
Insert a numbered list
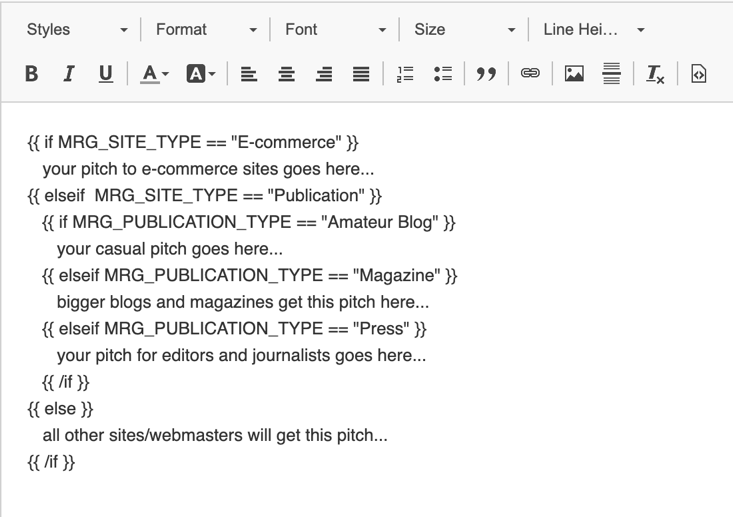click(405, 74)
